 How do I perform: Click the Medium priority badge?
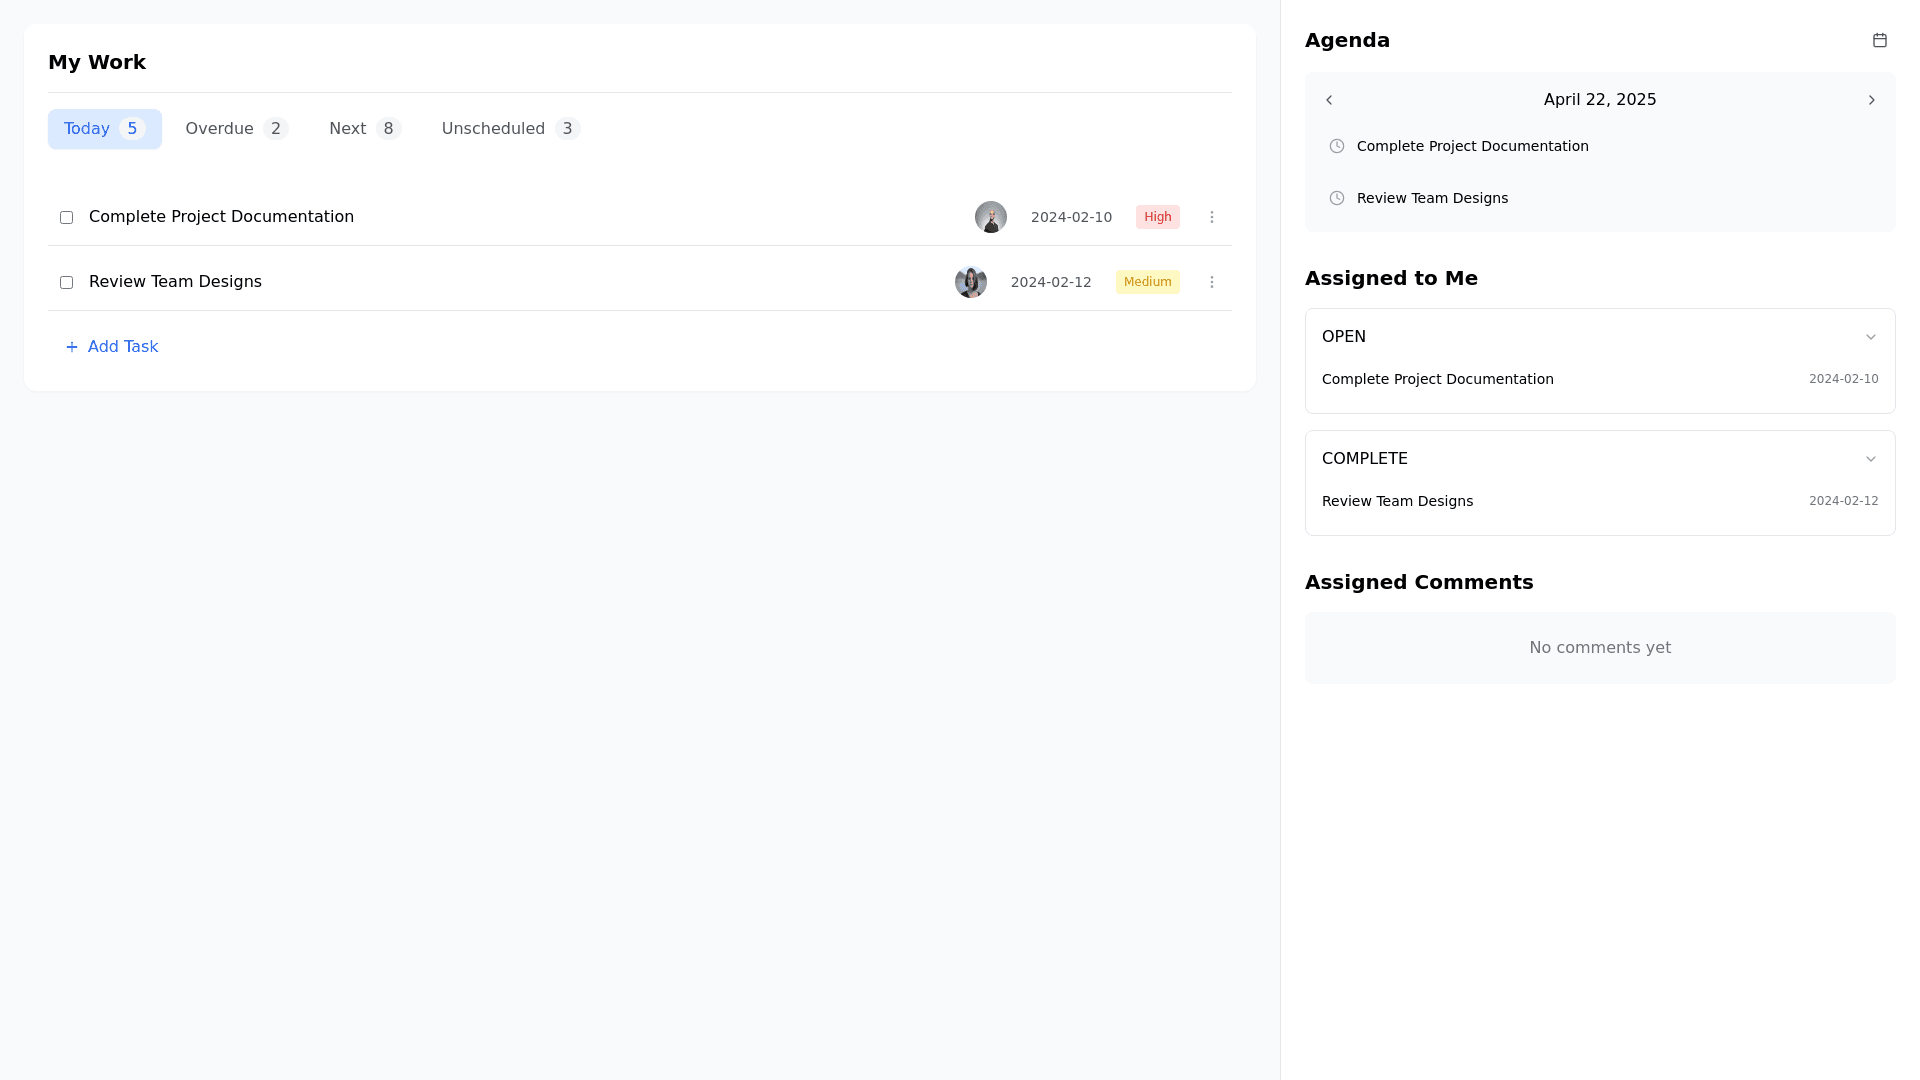[1147, 282]
